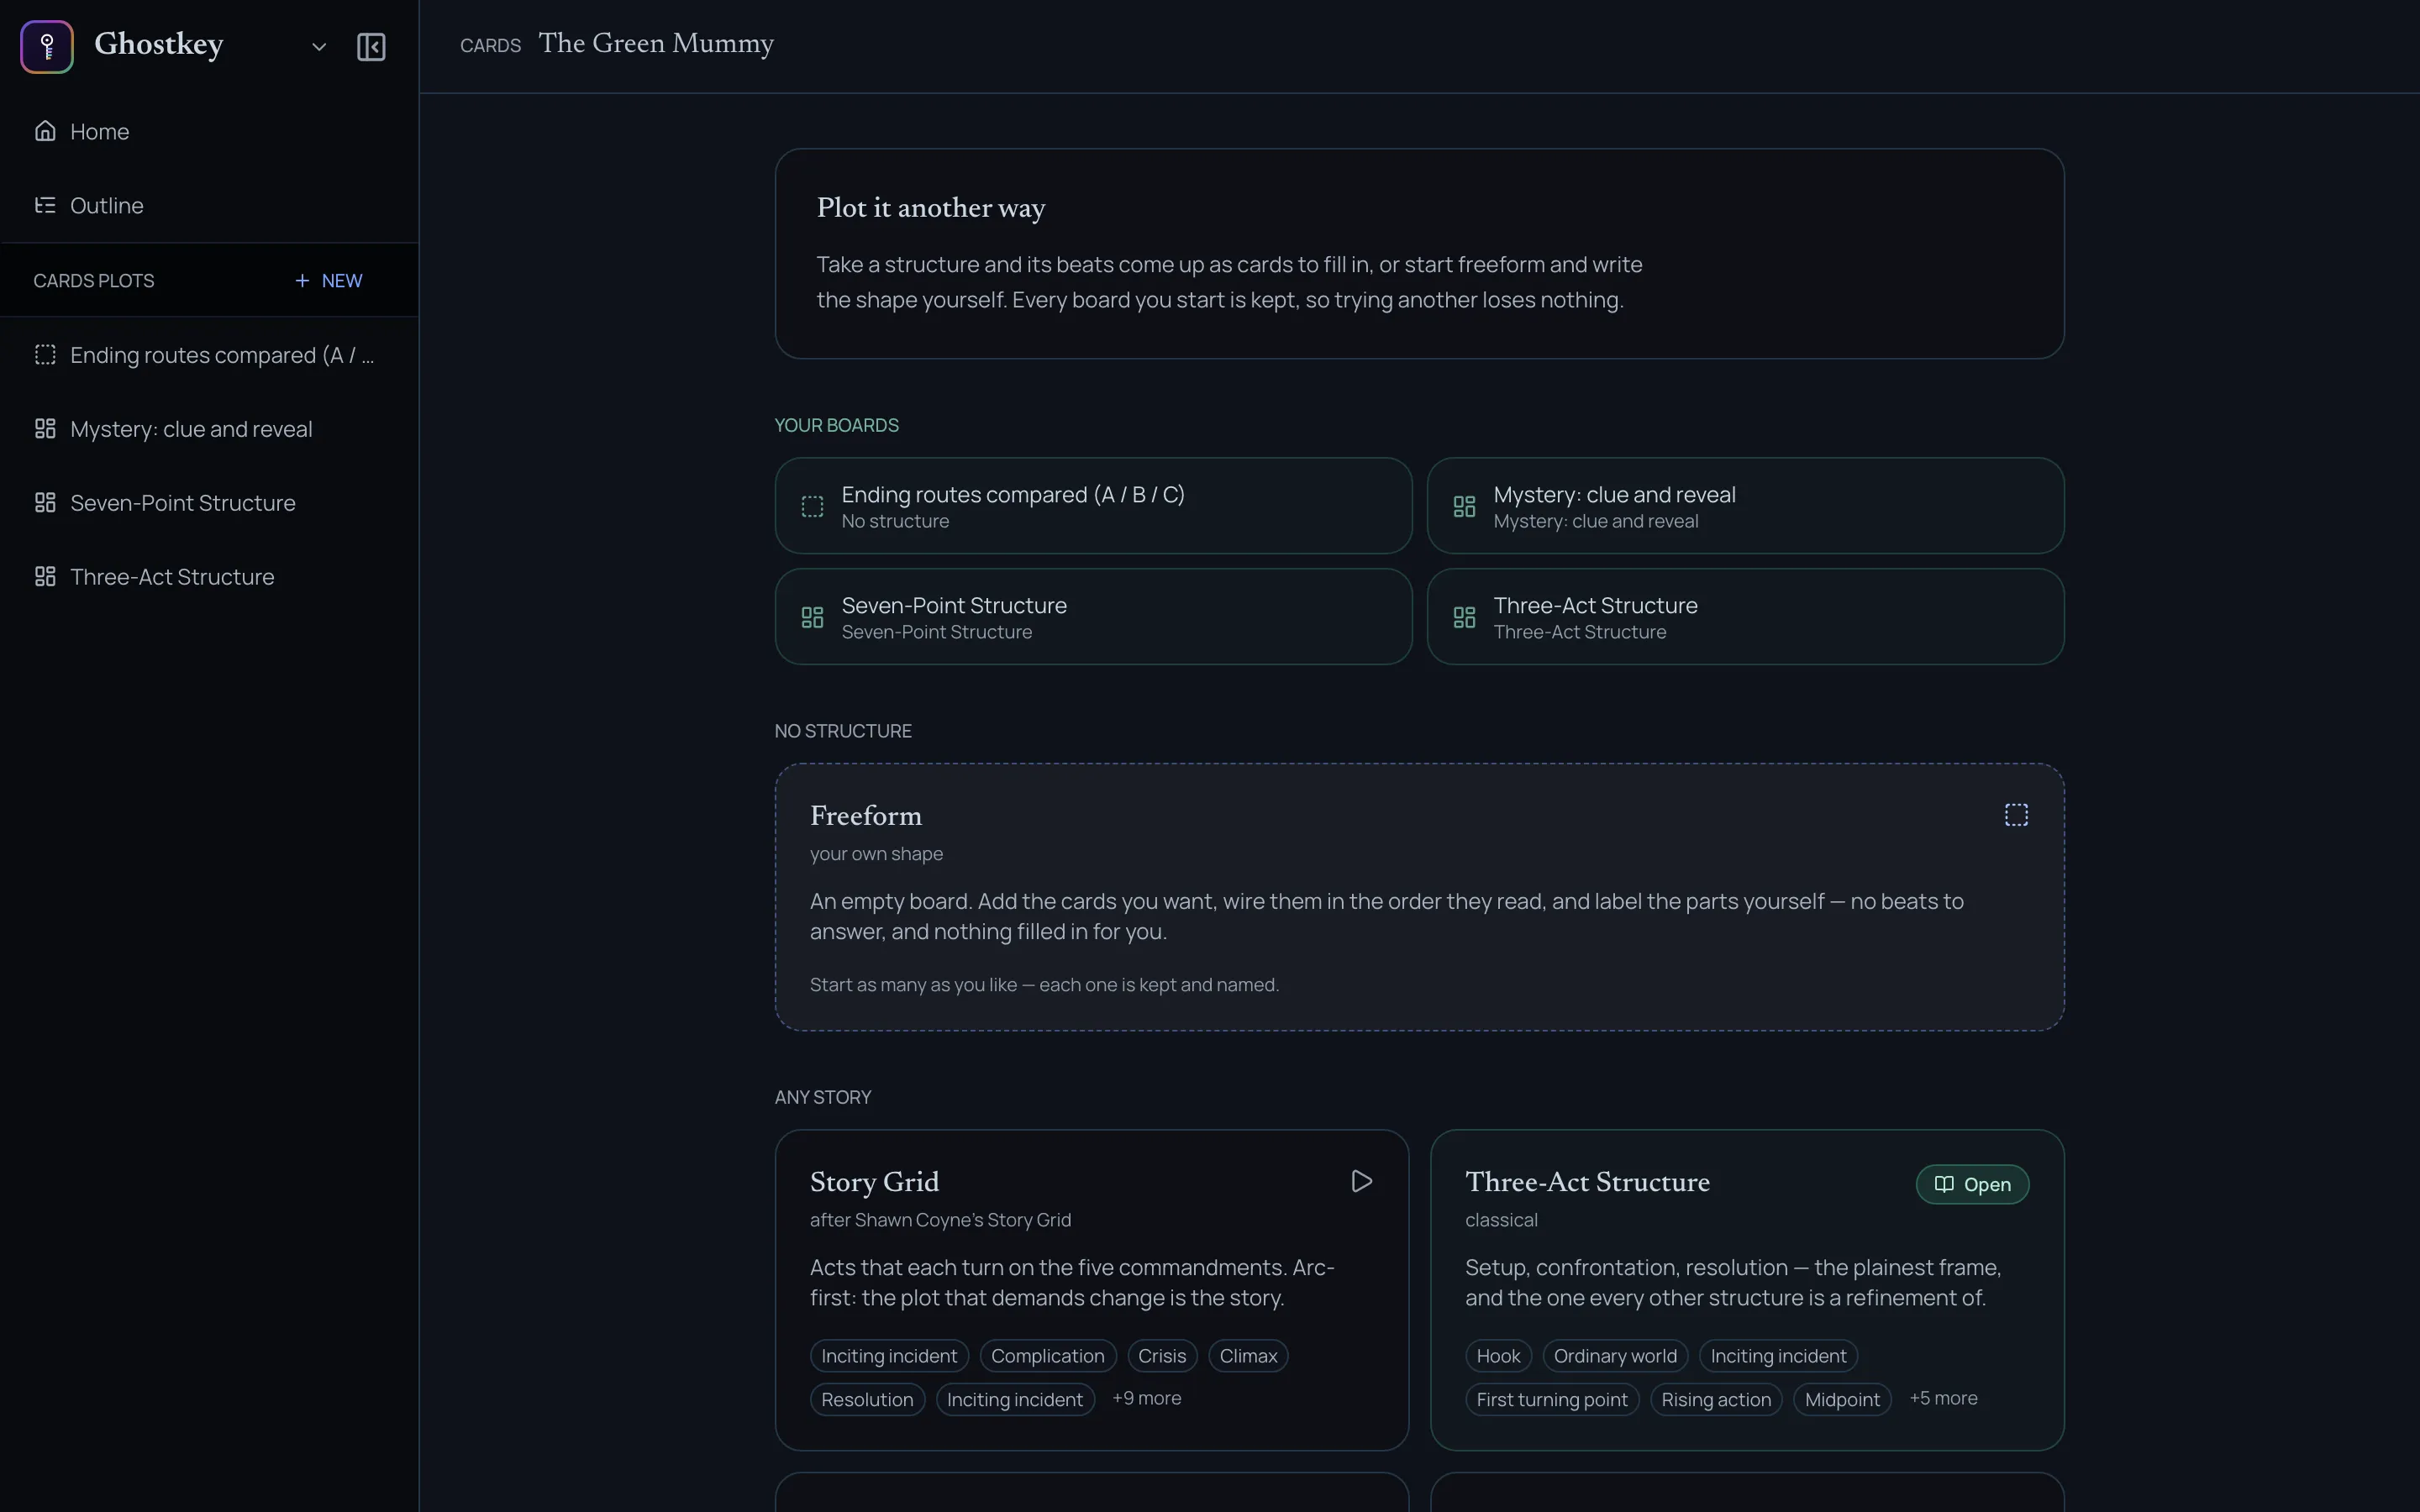Click the grid icon on Seven-Point board card
This screenshot has height=1512, width=2420.
[x=813, y=618]
